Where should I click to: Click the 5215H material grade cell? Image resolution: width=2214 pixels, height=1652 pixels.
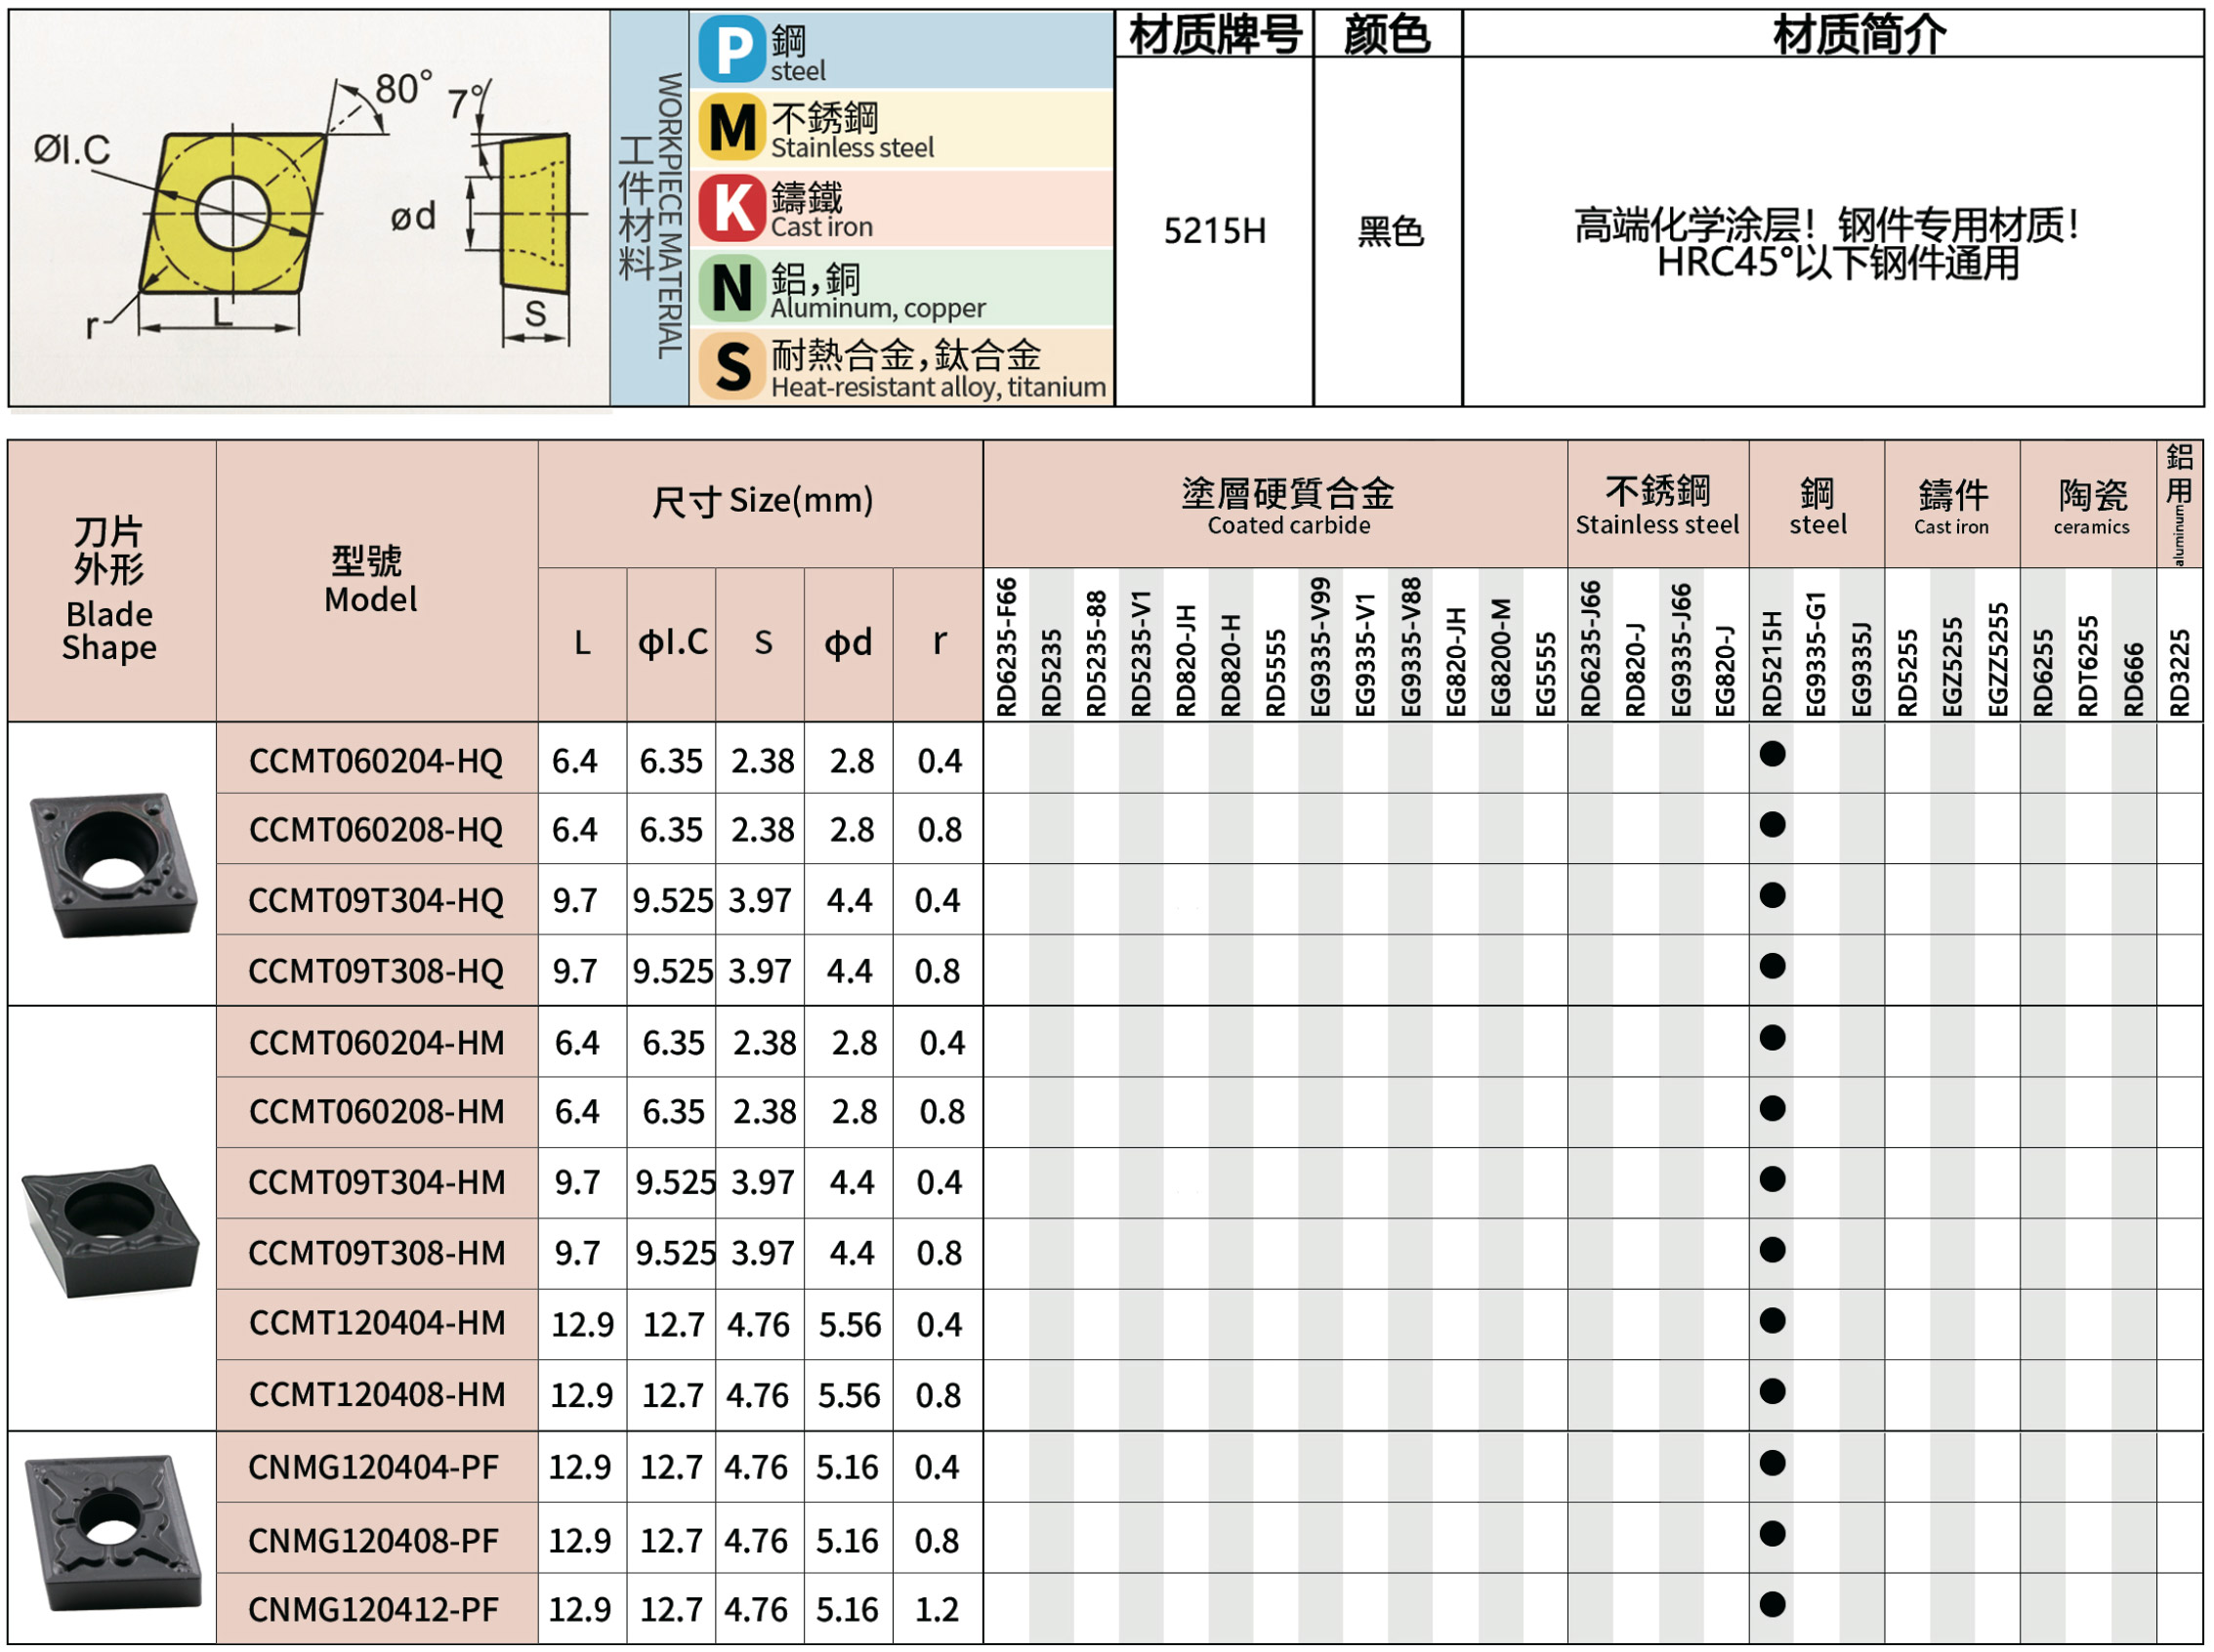1214,232
